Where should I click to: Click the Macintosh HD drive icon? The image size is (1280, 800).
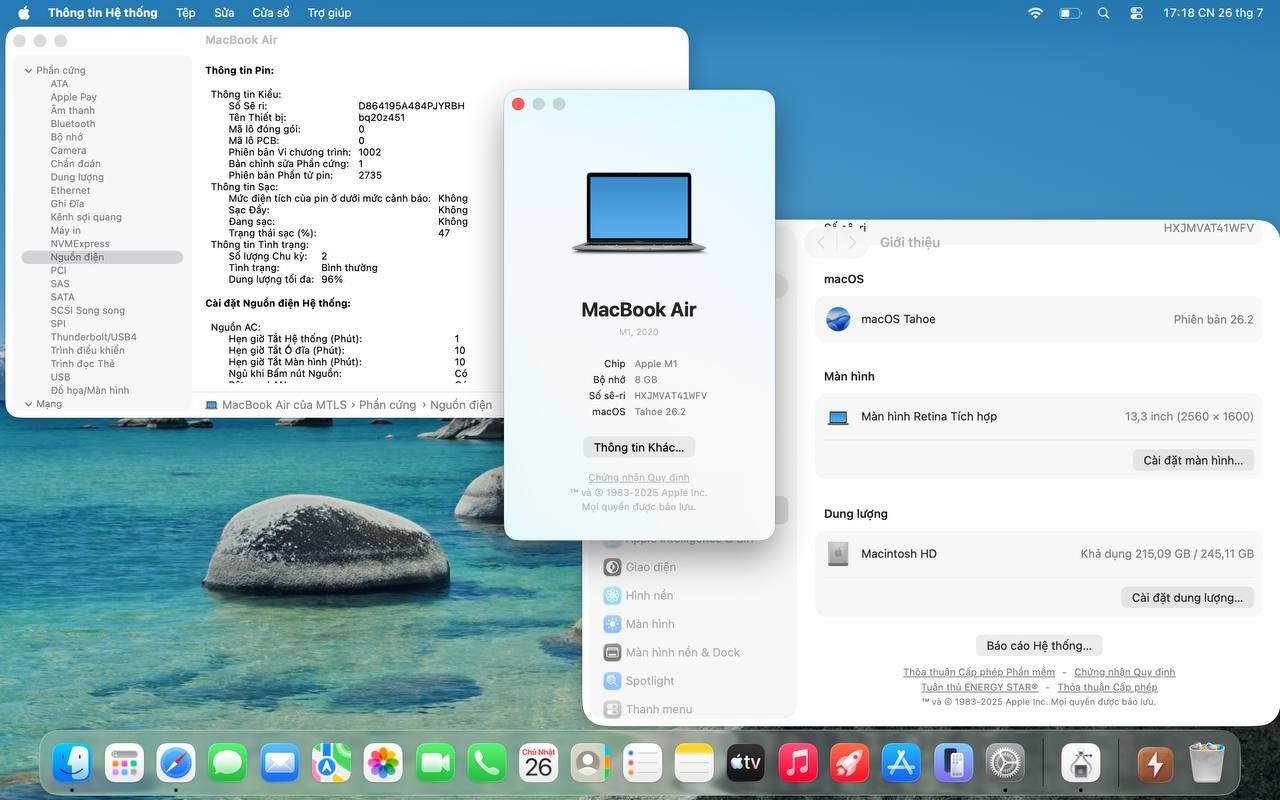[x=838, y=553]
